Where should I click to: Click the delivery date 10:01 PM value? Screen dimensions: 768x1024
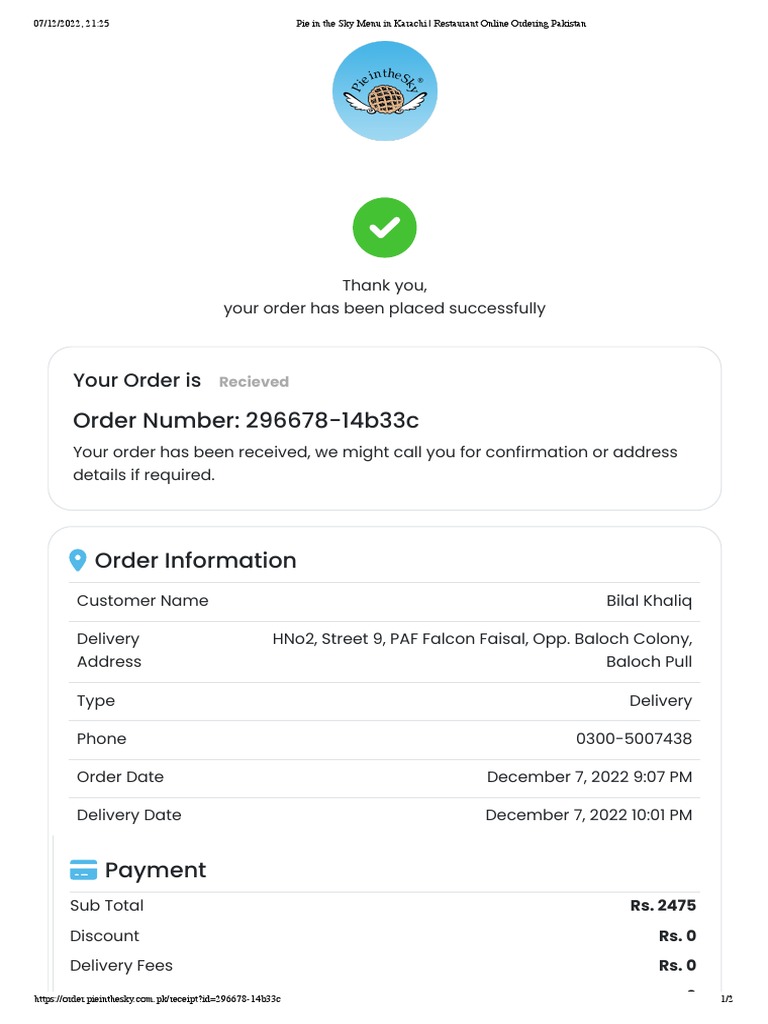click(x=589, y=815)
